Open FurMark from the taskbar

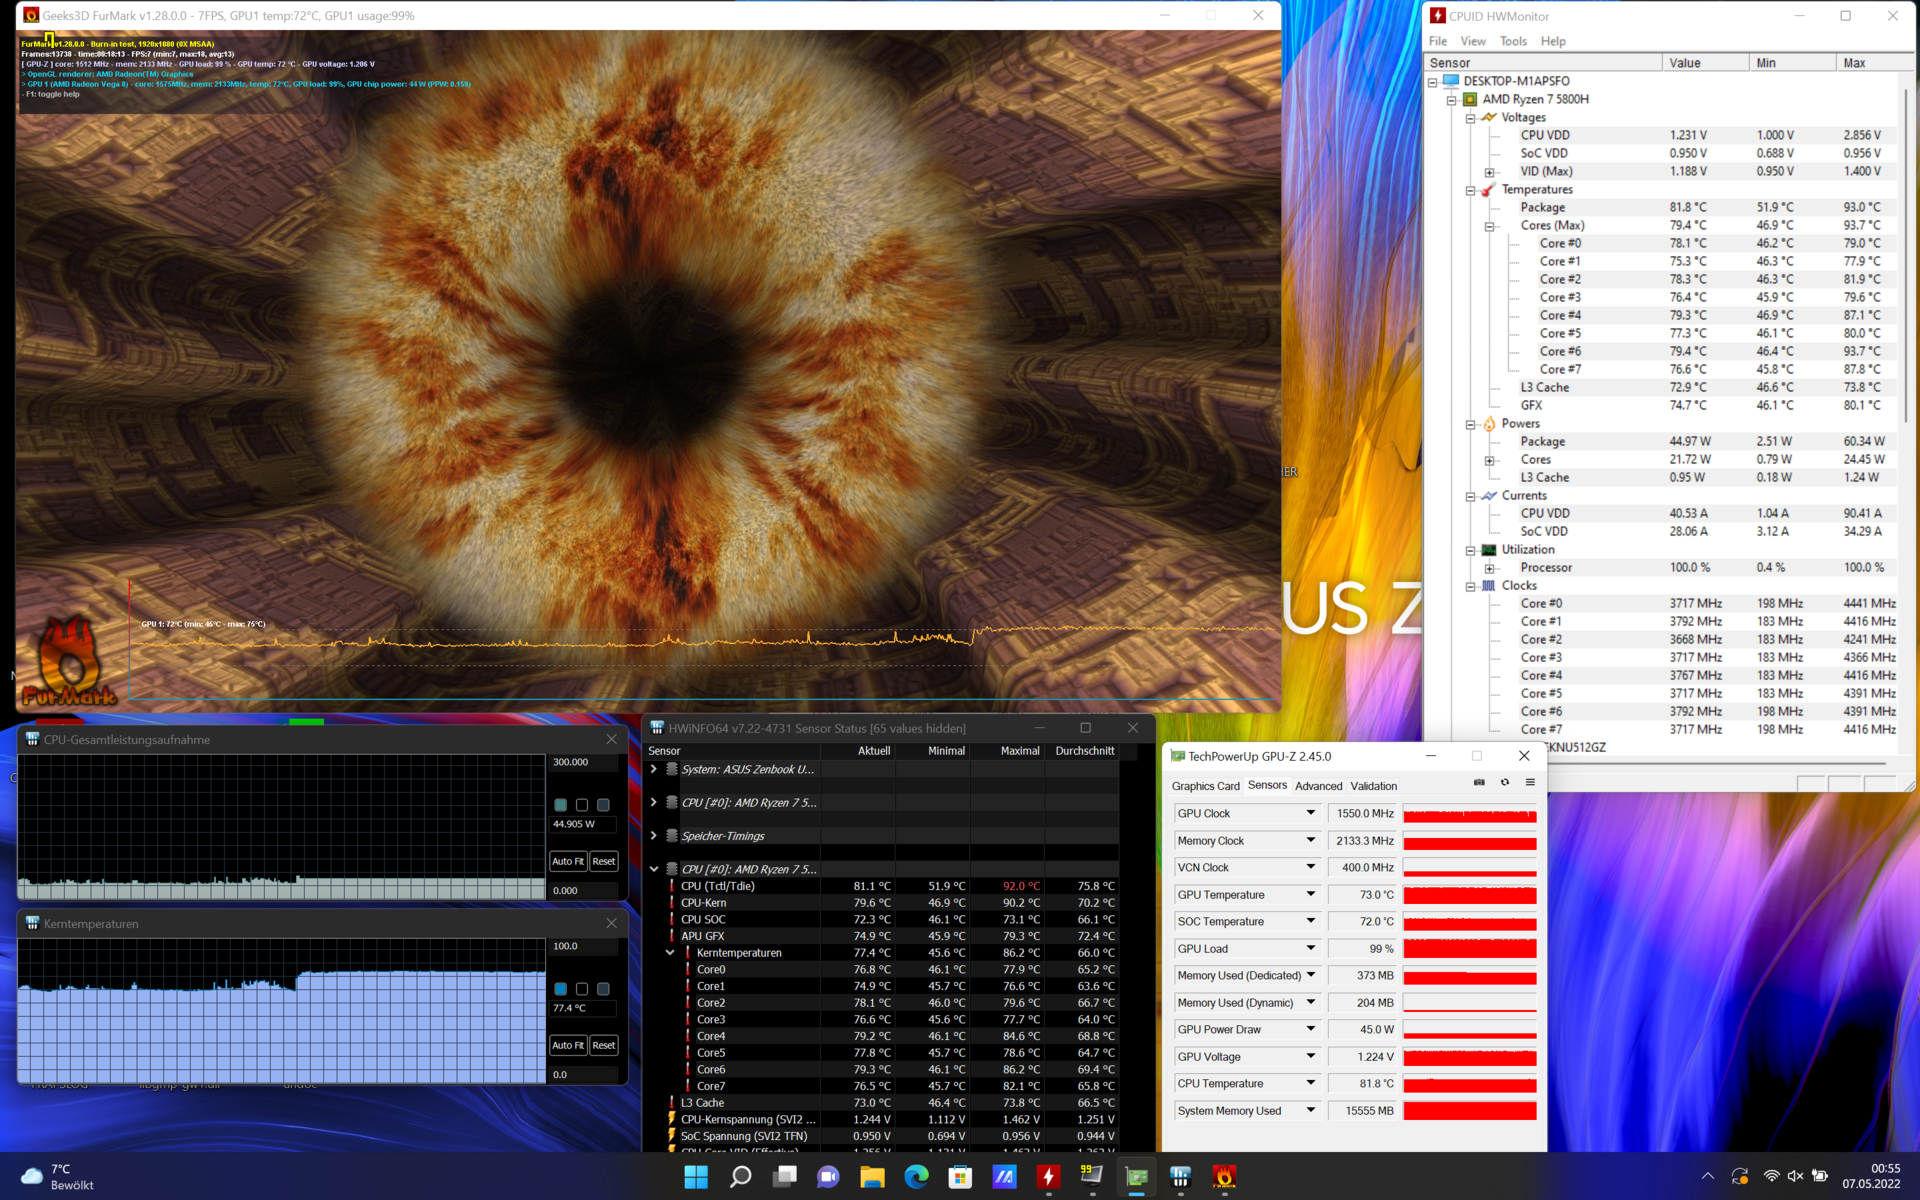click(x=1224, y=1177)
